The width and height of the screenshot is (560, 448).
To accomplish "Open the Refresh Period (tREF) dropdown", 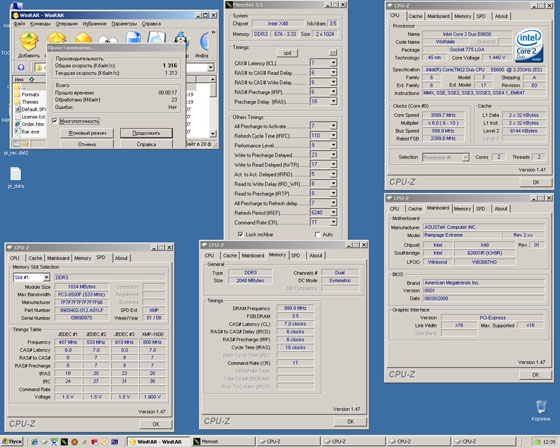I will click(x=333, y=213).
